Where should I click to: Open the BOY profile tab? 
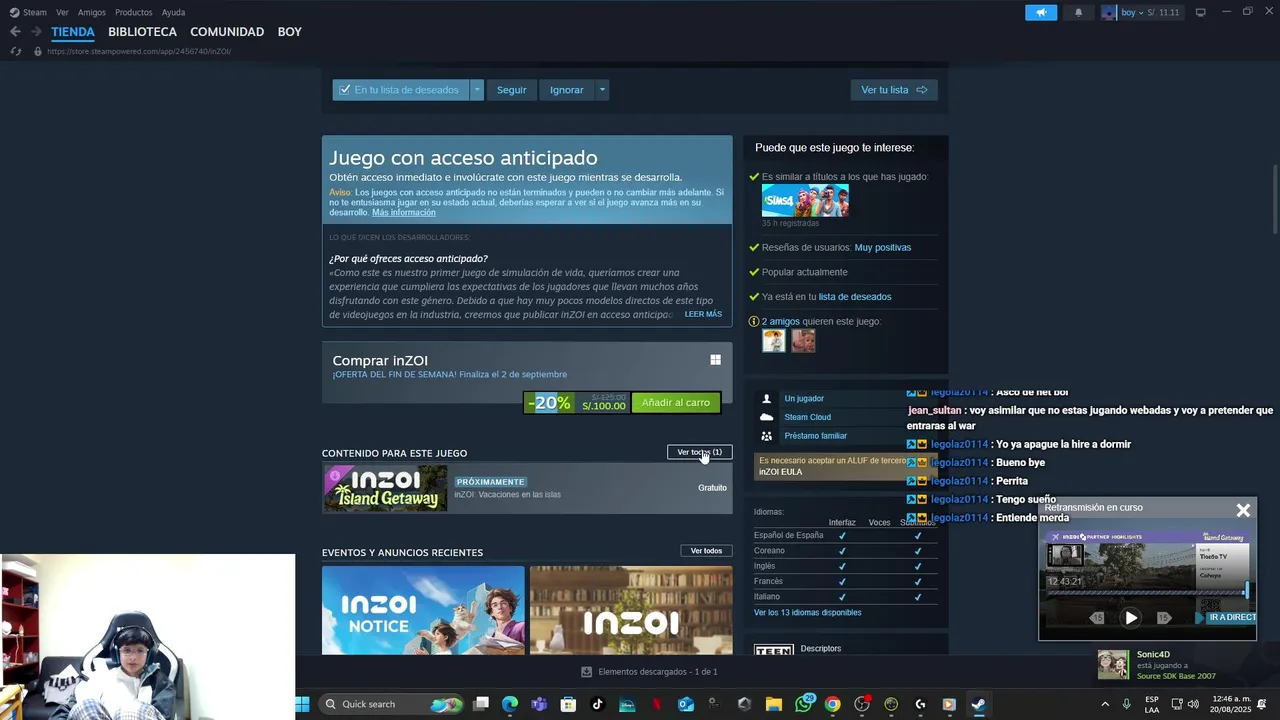pos(290,32)
